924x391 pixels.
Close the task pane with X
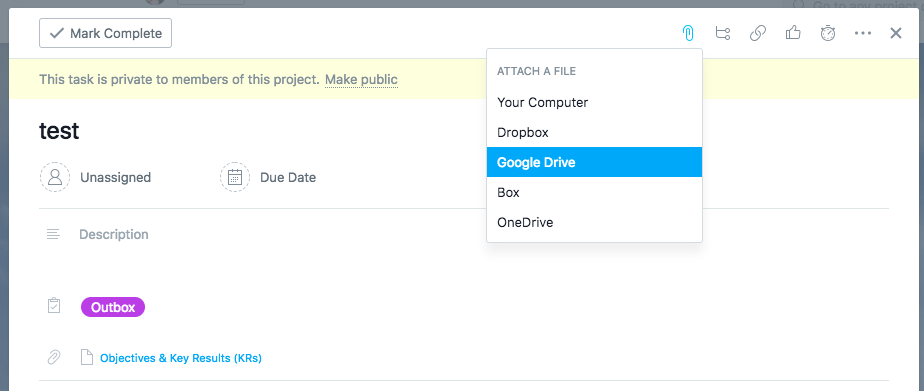896,33
